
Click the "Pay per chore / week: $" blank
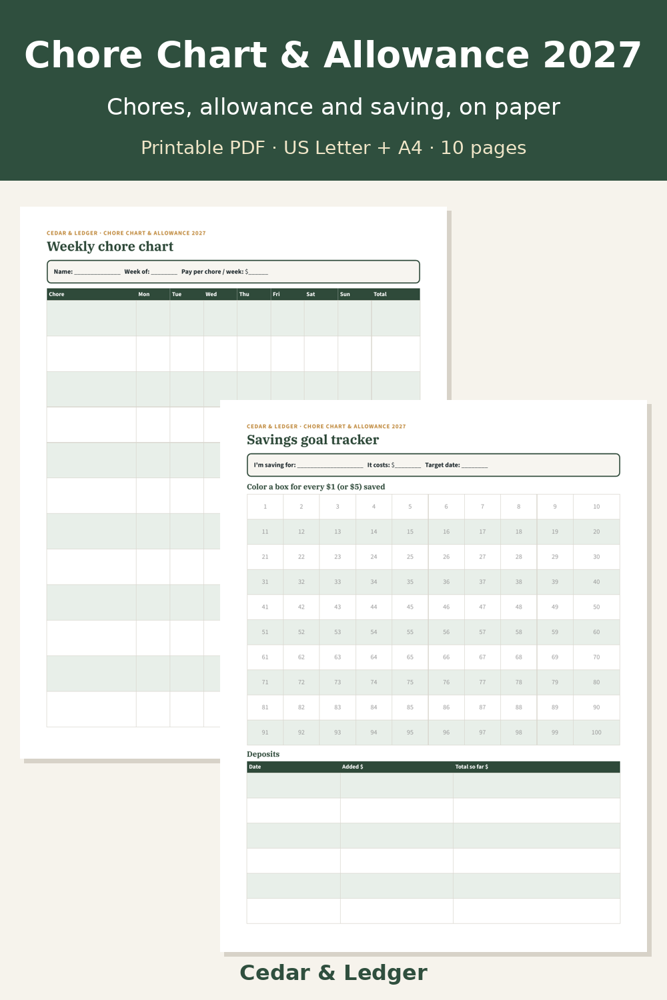(x=258, y=272)
